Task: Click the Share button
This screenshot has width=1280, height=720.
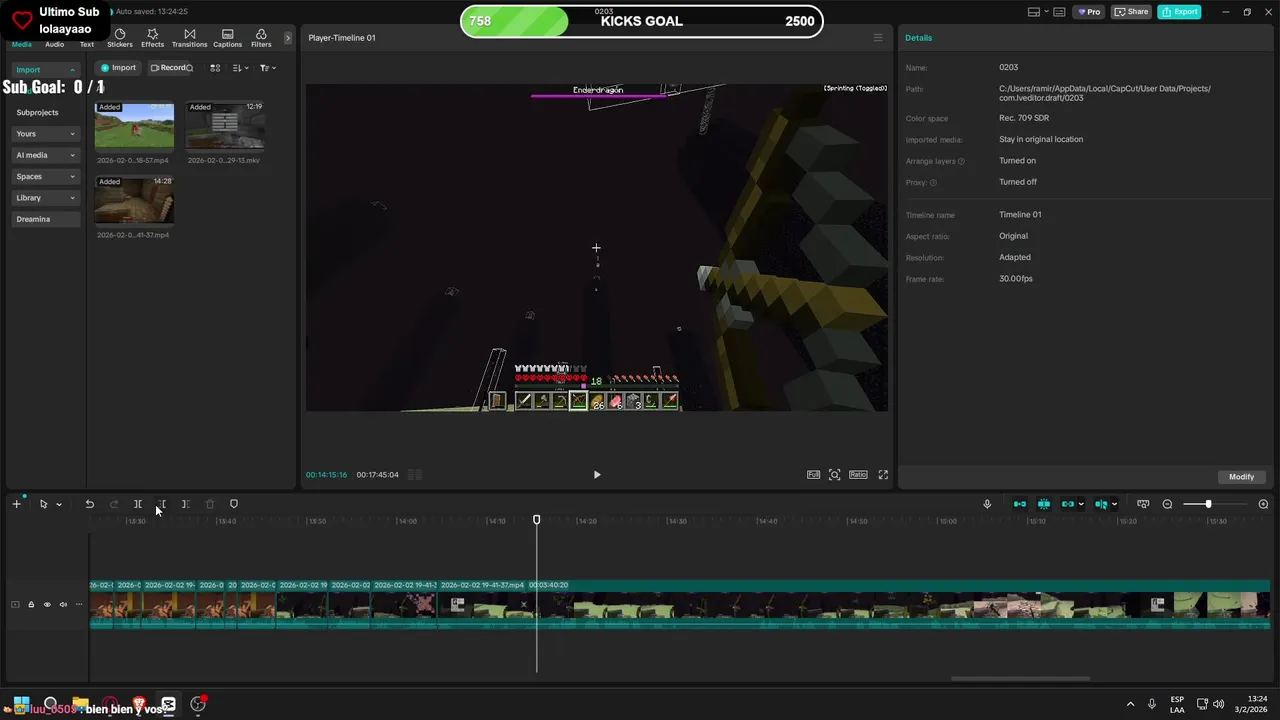Action: [1132, 12]
